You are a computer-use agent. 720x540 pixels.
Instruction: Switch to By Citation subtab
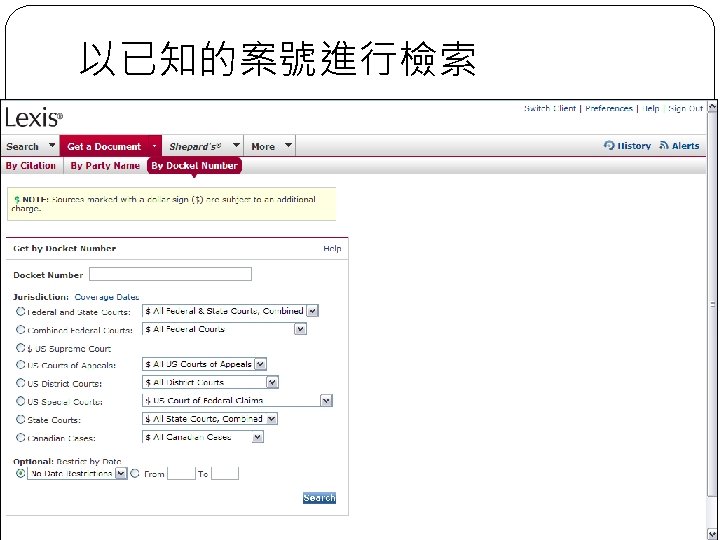pos(31,166)
